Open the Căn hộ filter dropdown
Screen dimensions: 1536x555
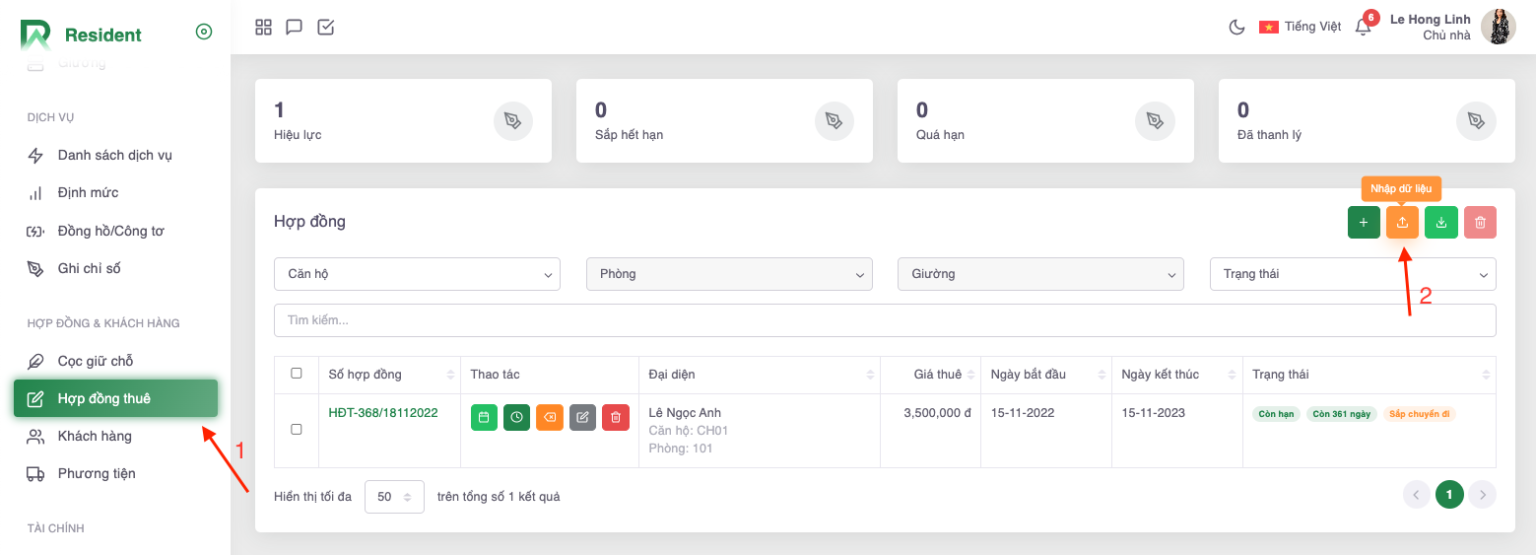(417, 274)
